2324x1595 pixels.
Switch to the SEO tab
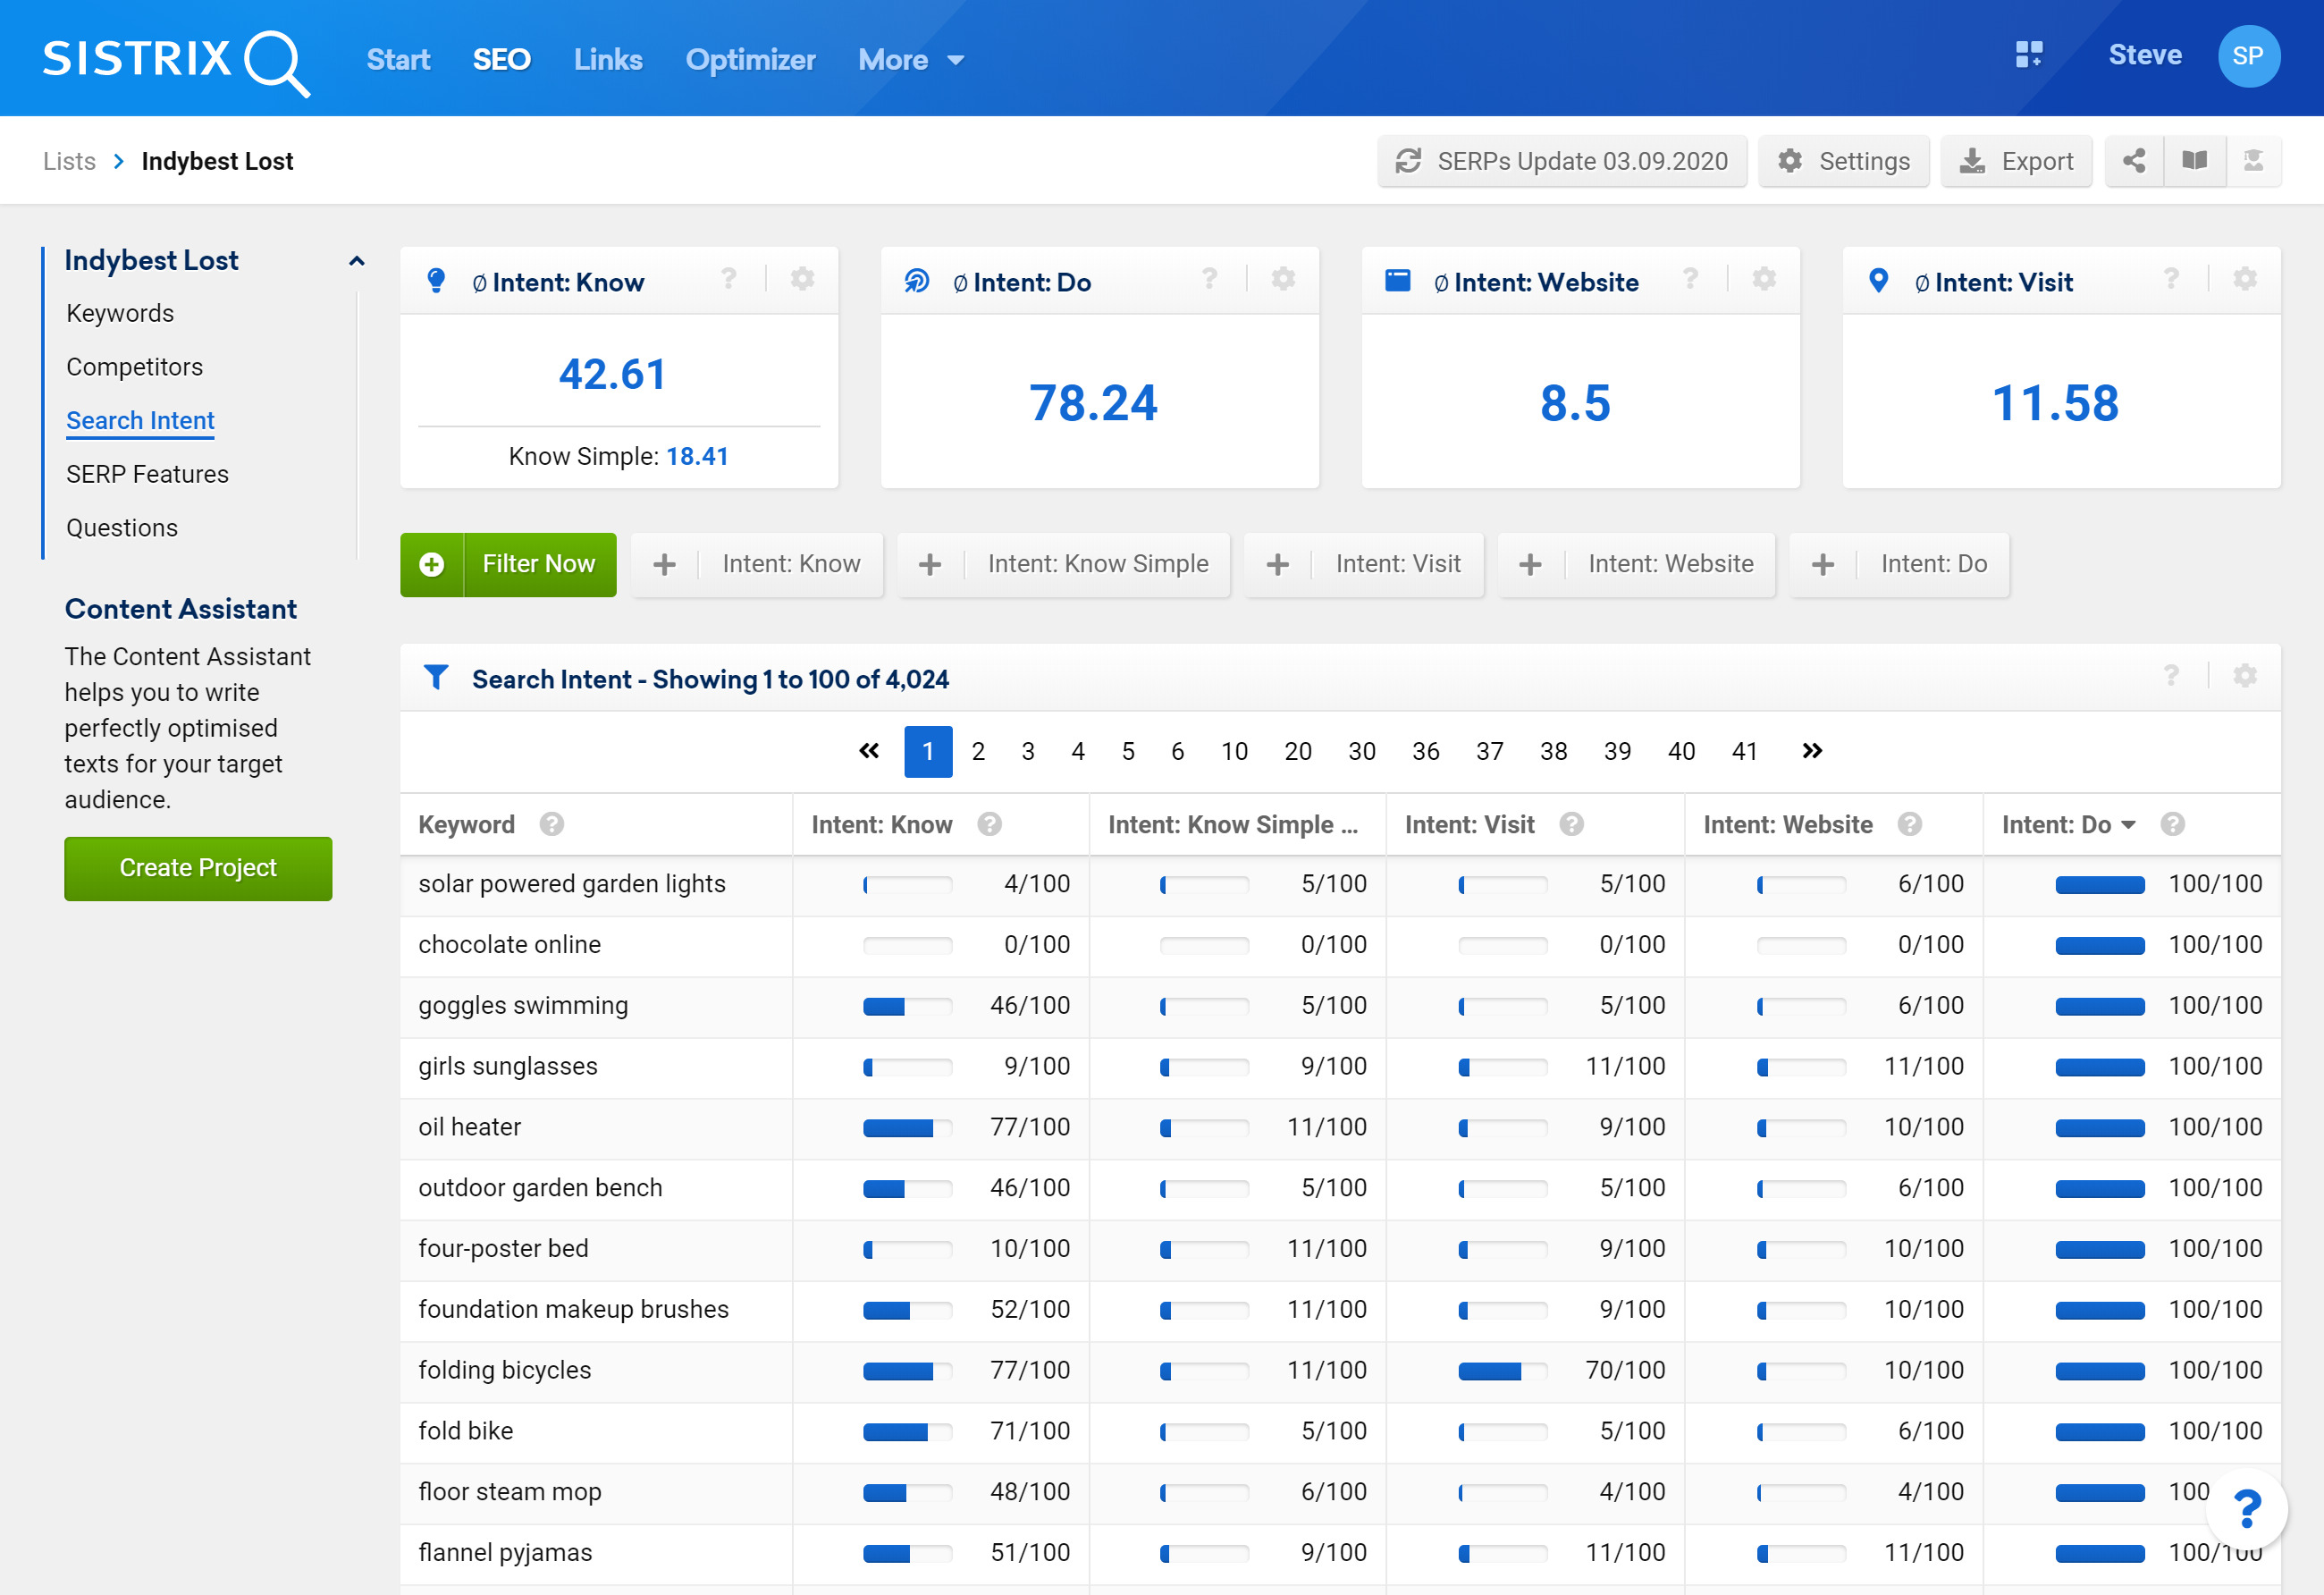(501, 60)
